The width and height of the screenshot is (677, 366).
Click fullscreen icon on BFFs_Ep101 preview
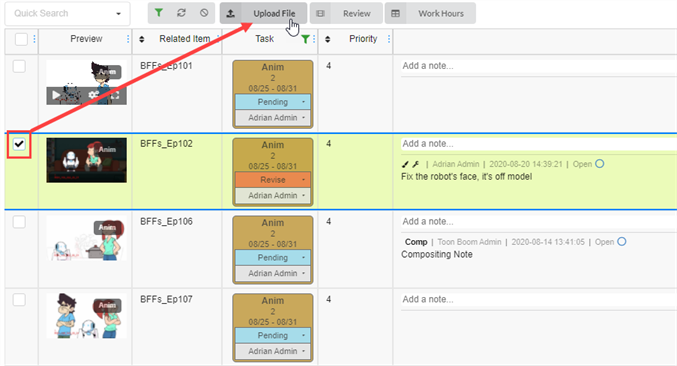click(115, 95)
